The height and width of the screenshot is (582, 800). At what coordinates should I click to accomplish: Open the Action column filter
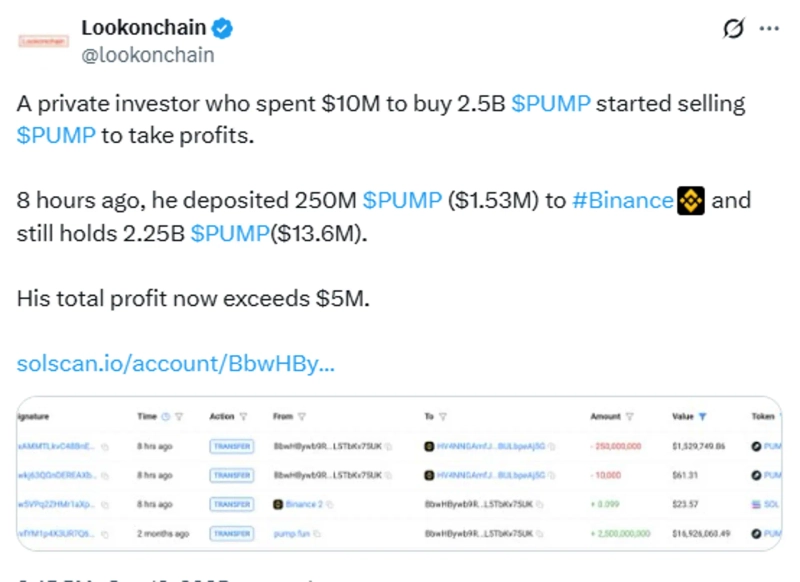click(243, 416)
